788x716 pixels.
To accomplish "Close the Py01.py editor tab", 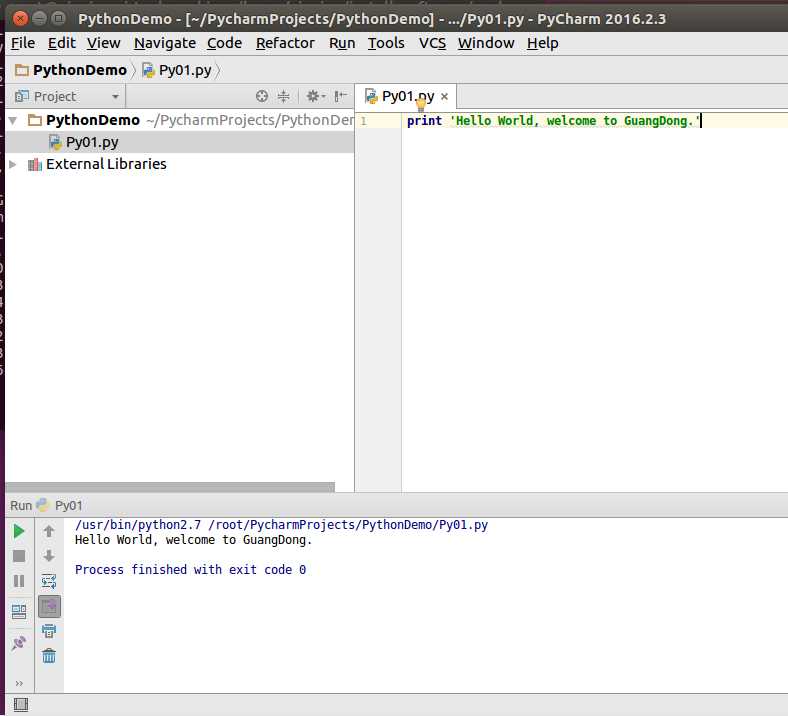I will [x=445, y=97].
